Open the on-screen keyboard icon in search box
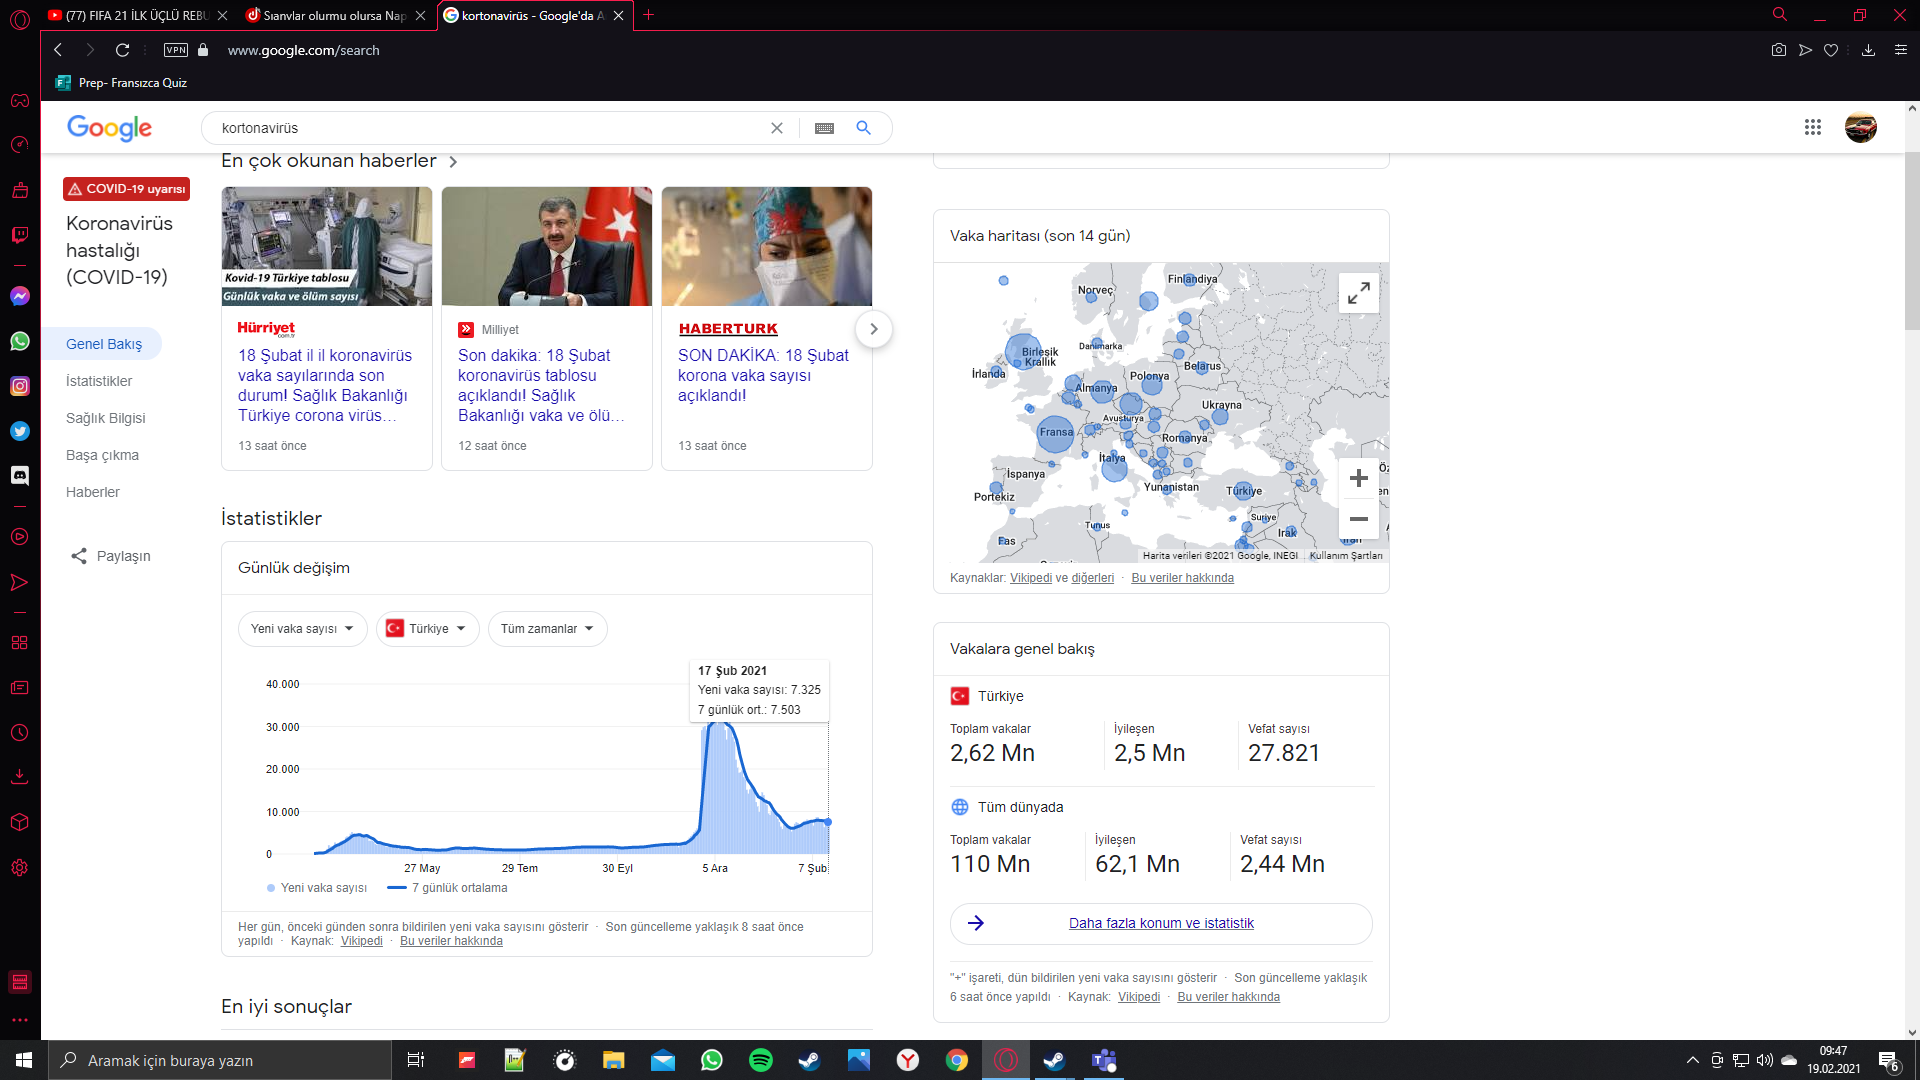1920x1080 pixels. (x=824, y=128)
